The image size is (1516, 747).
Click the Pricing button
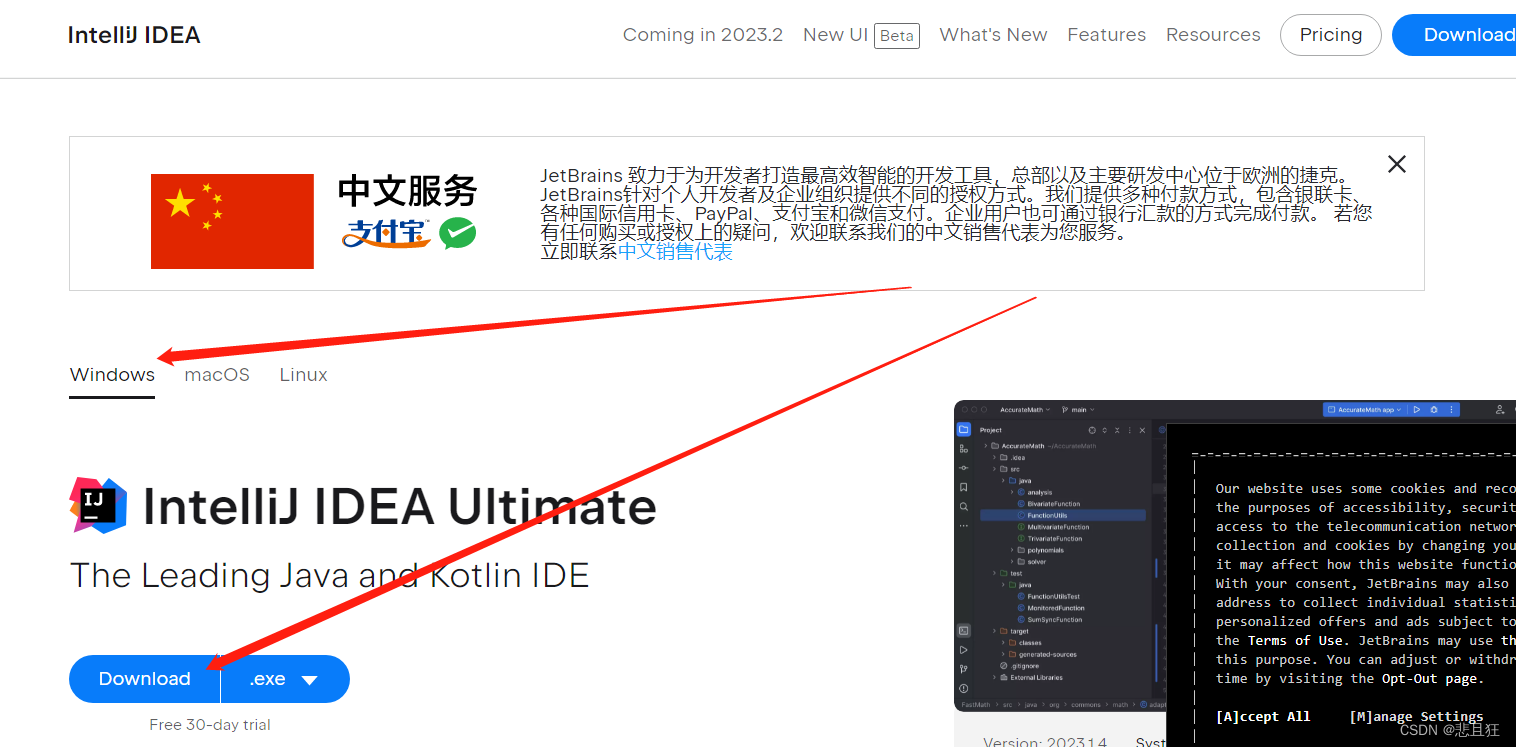[1330, 35]
